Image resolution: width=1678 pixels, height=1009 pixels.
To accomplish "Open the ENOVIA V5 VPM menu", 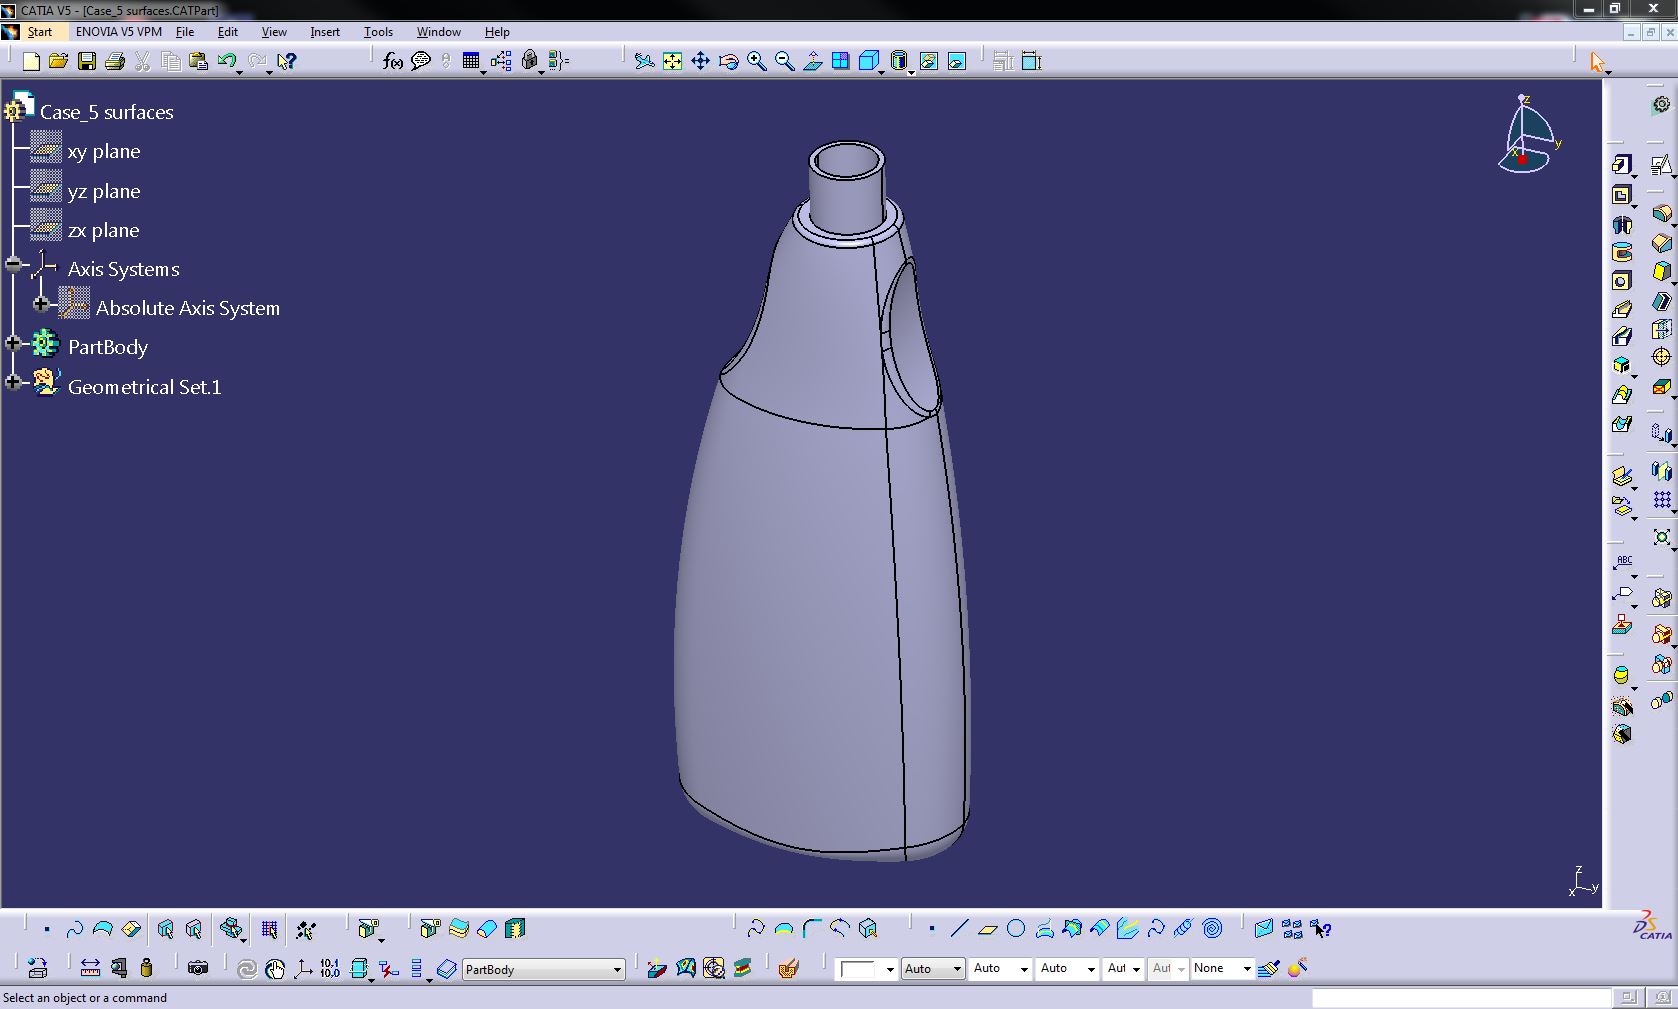I will [119, 32].
